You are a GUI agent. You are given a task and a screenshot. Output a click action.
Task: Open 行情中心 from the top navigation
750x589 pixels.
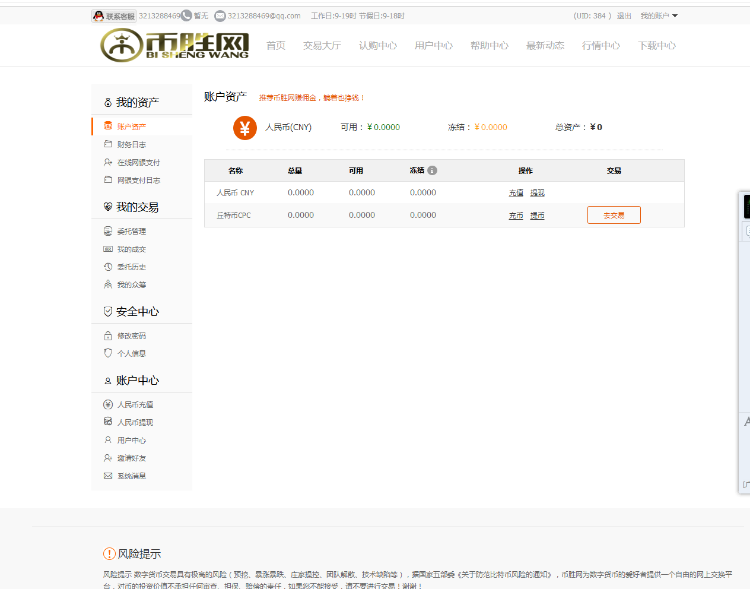[601, 46]
